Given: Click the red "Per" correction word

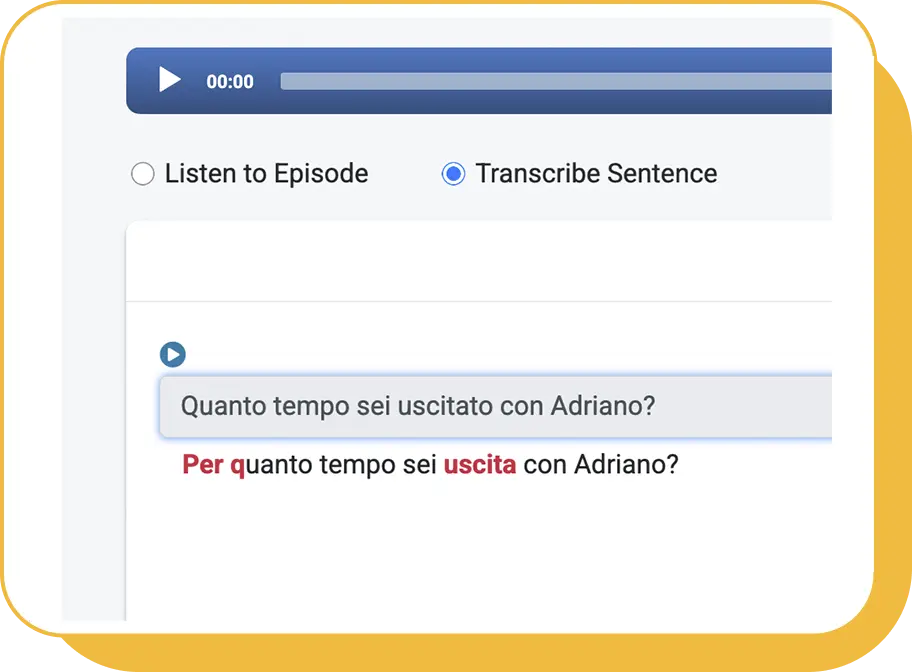Looking at the screenshot, I should [202, 465].
